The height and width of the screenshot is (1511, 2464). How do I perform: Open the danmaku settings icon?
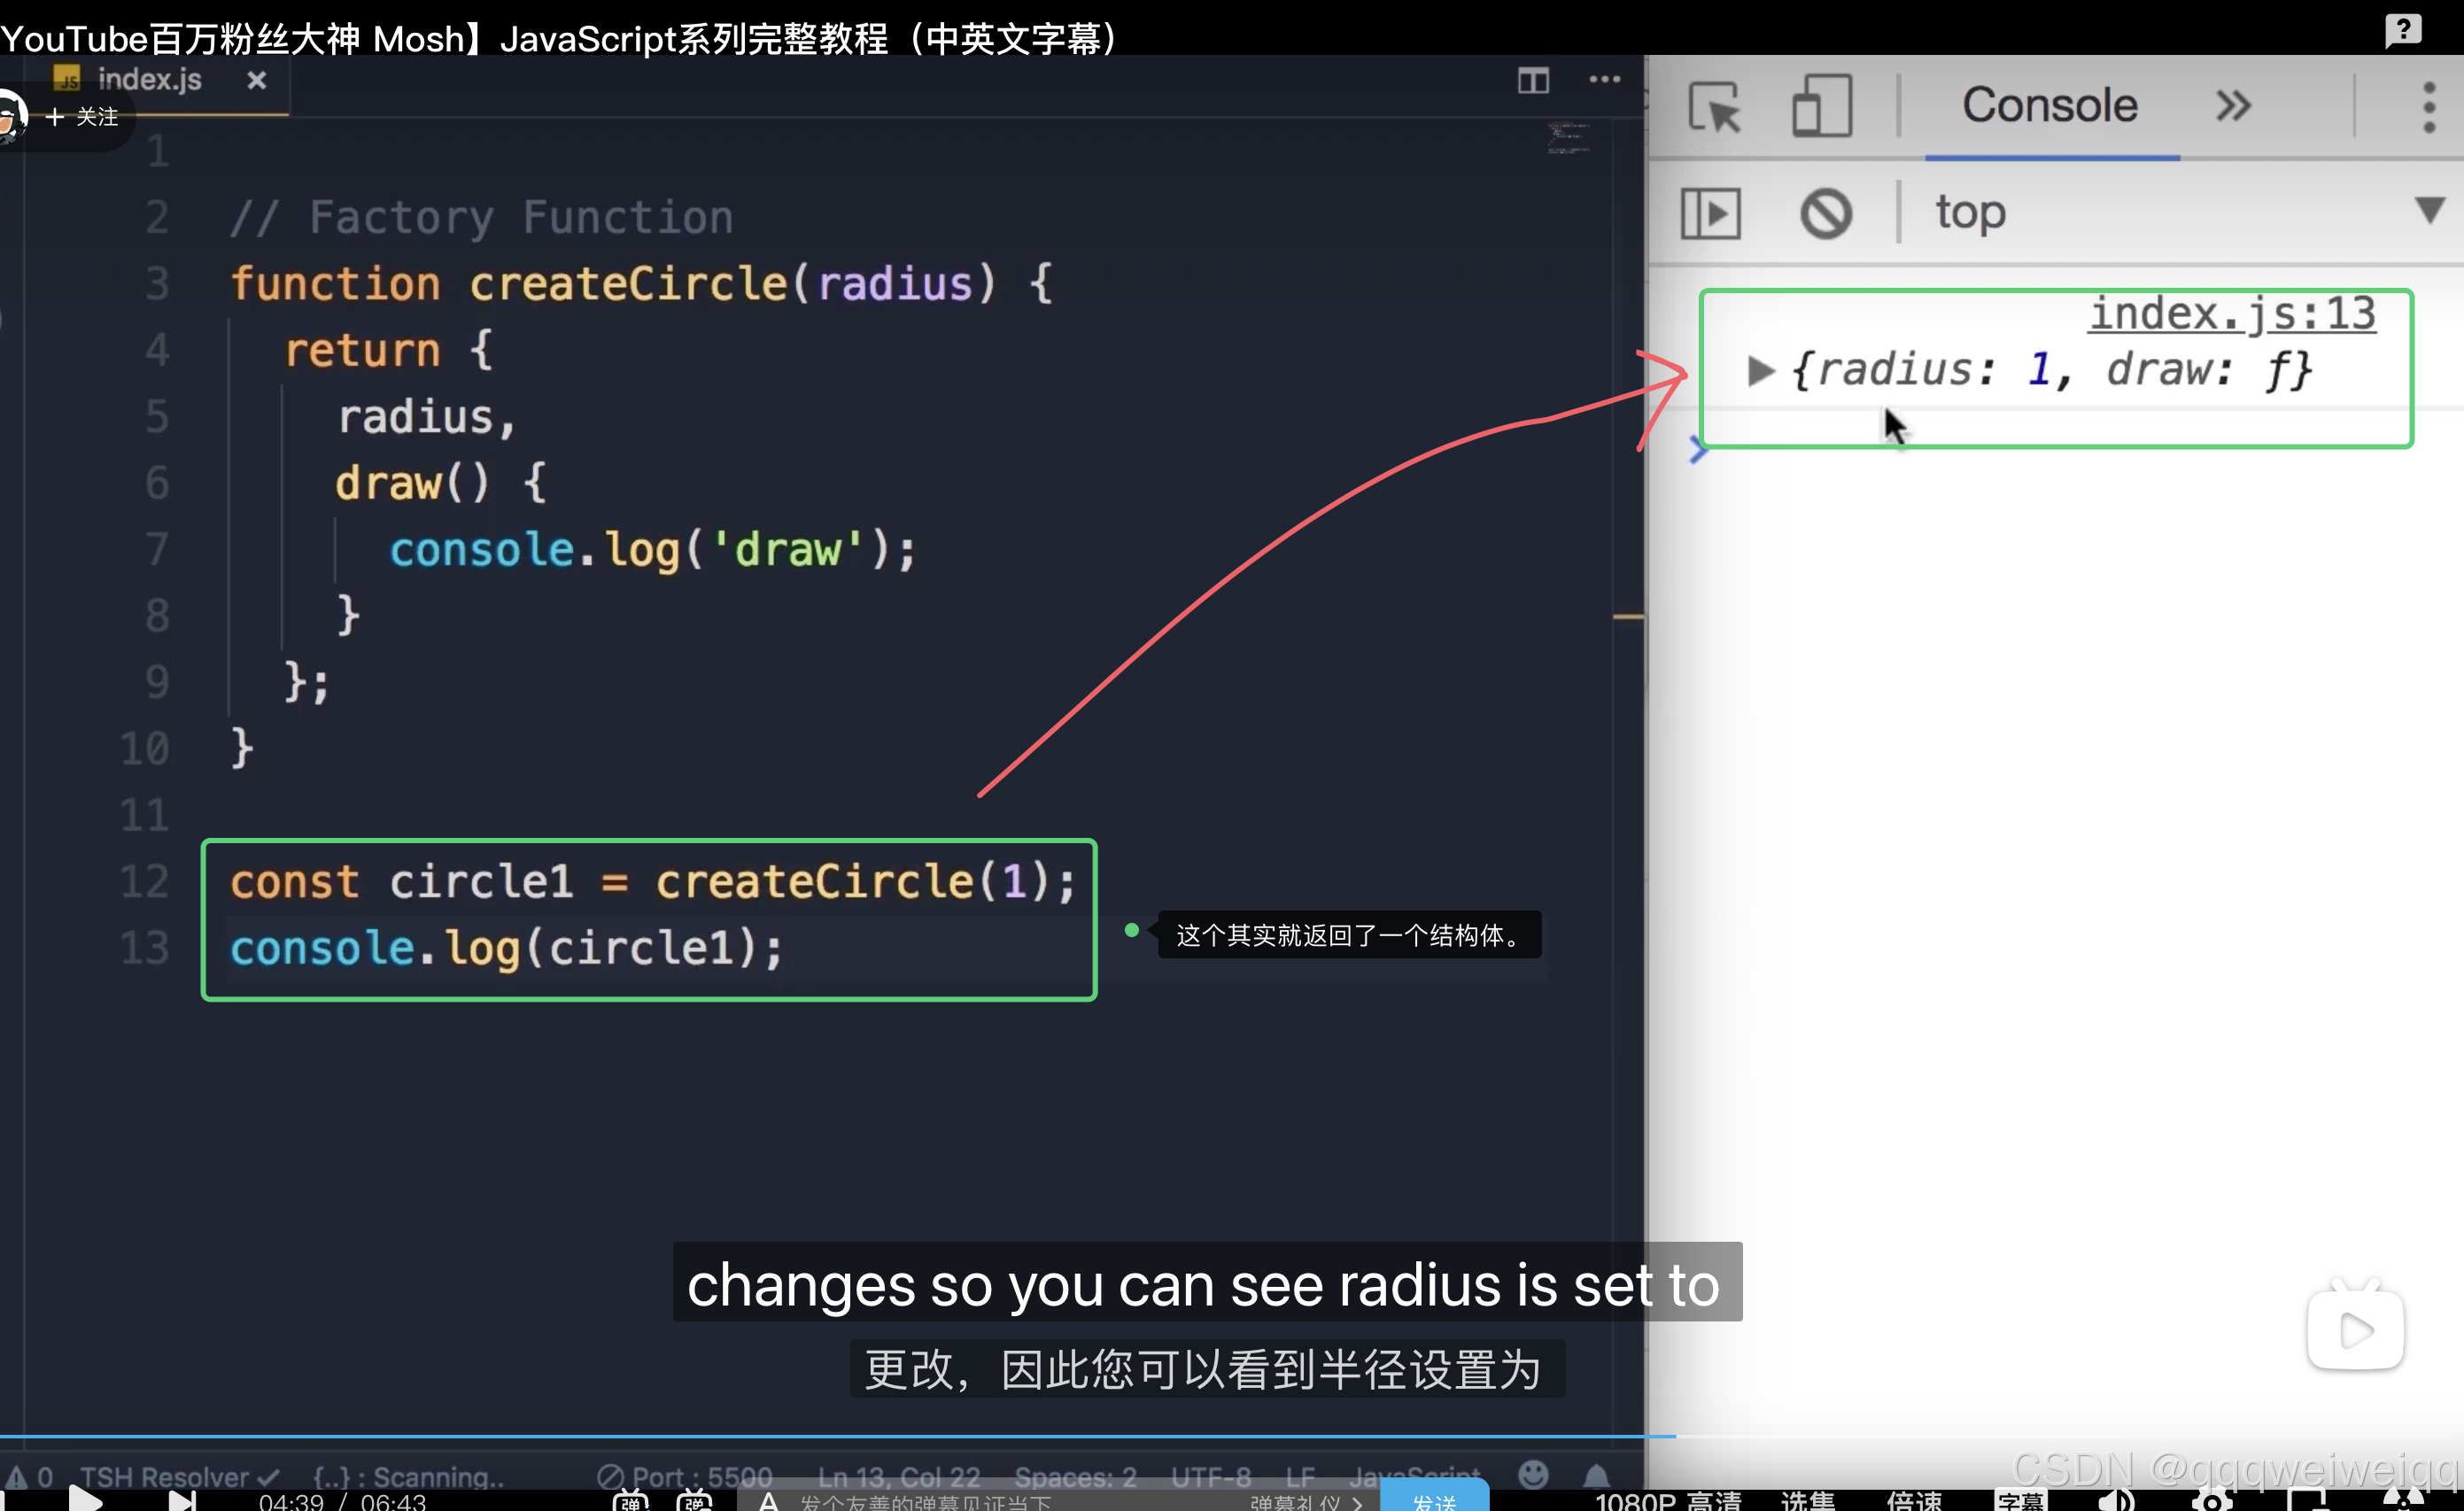pyautogui.click(x=695, y=1500)
